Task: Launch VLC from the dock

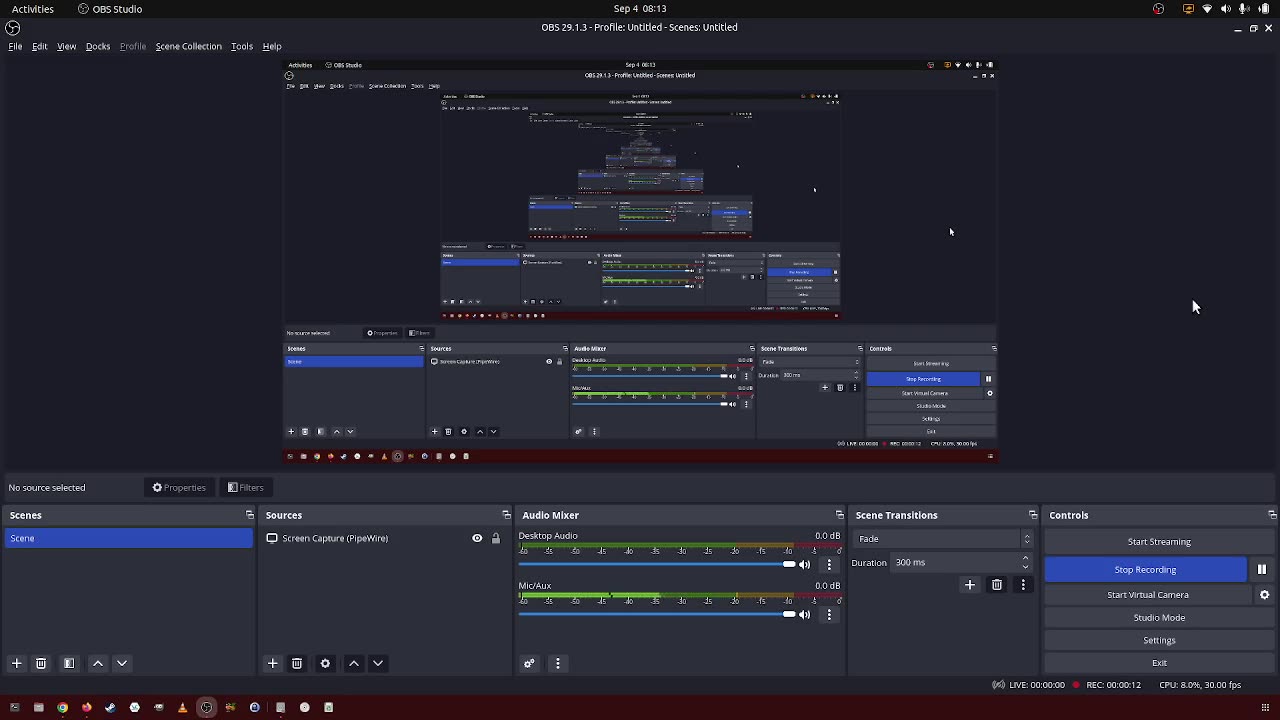Action: (x=182, y=707)
